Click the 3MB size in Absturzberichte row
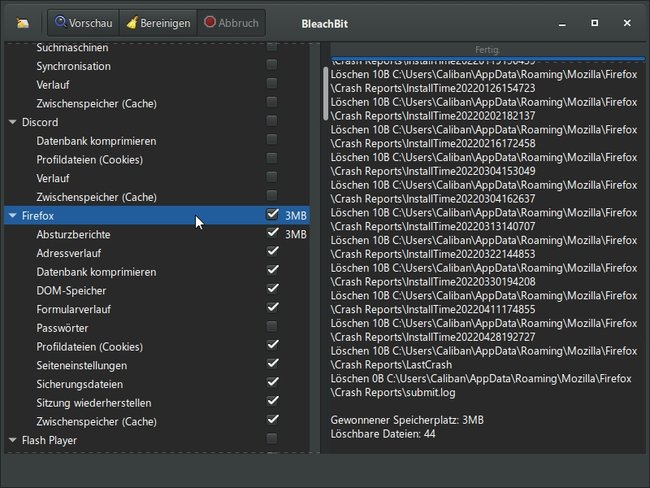The height and width of the screenshot is (488, 650). pos(296,235)
